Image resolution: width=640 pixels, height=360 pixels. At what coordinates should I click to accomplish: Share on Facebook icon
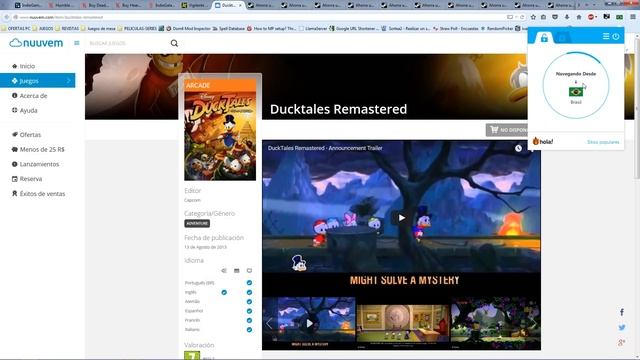coord(622,312)
